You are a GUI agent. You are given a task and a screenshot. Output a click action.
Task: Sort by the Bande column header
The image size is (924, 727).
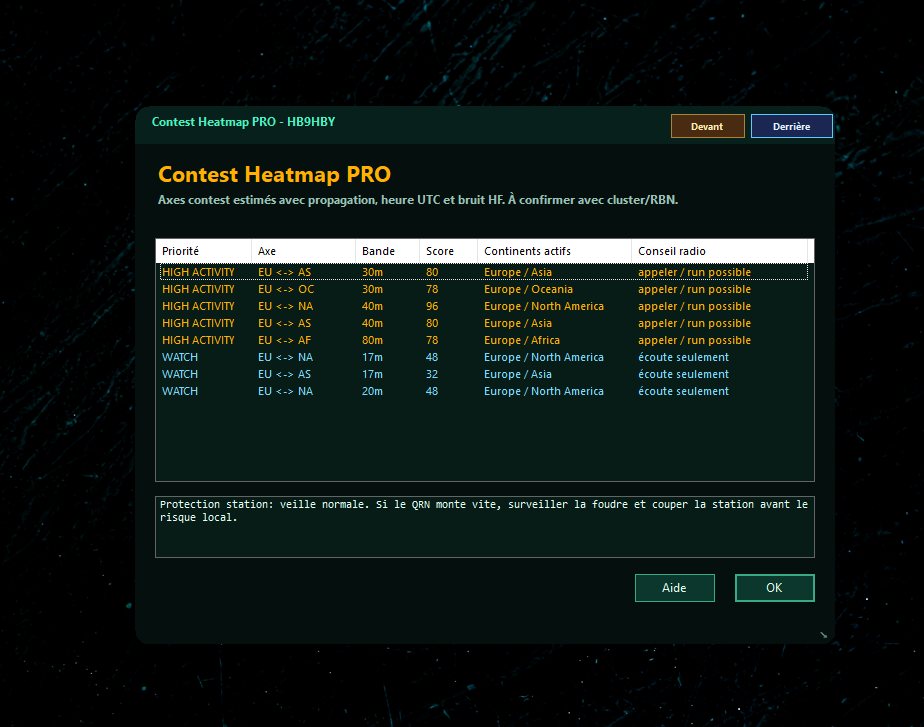coord(387,251)
